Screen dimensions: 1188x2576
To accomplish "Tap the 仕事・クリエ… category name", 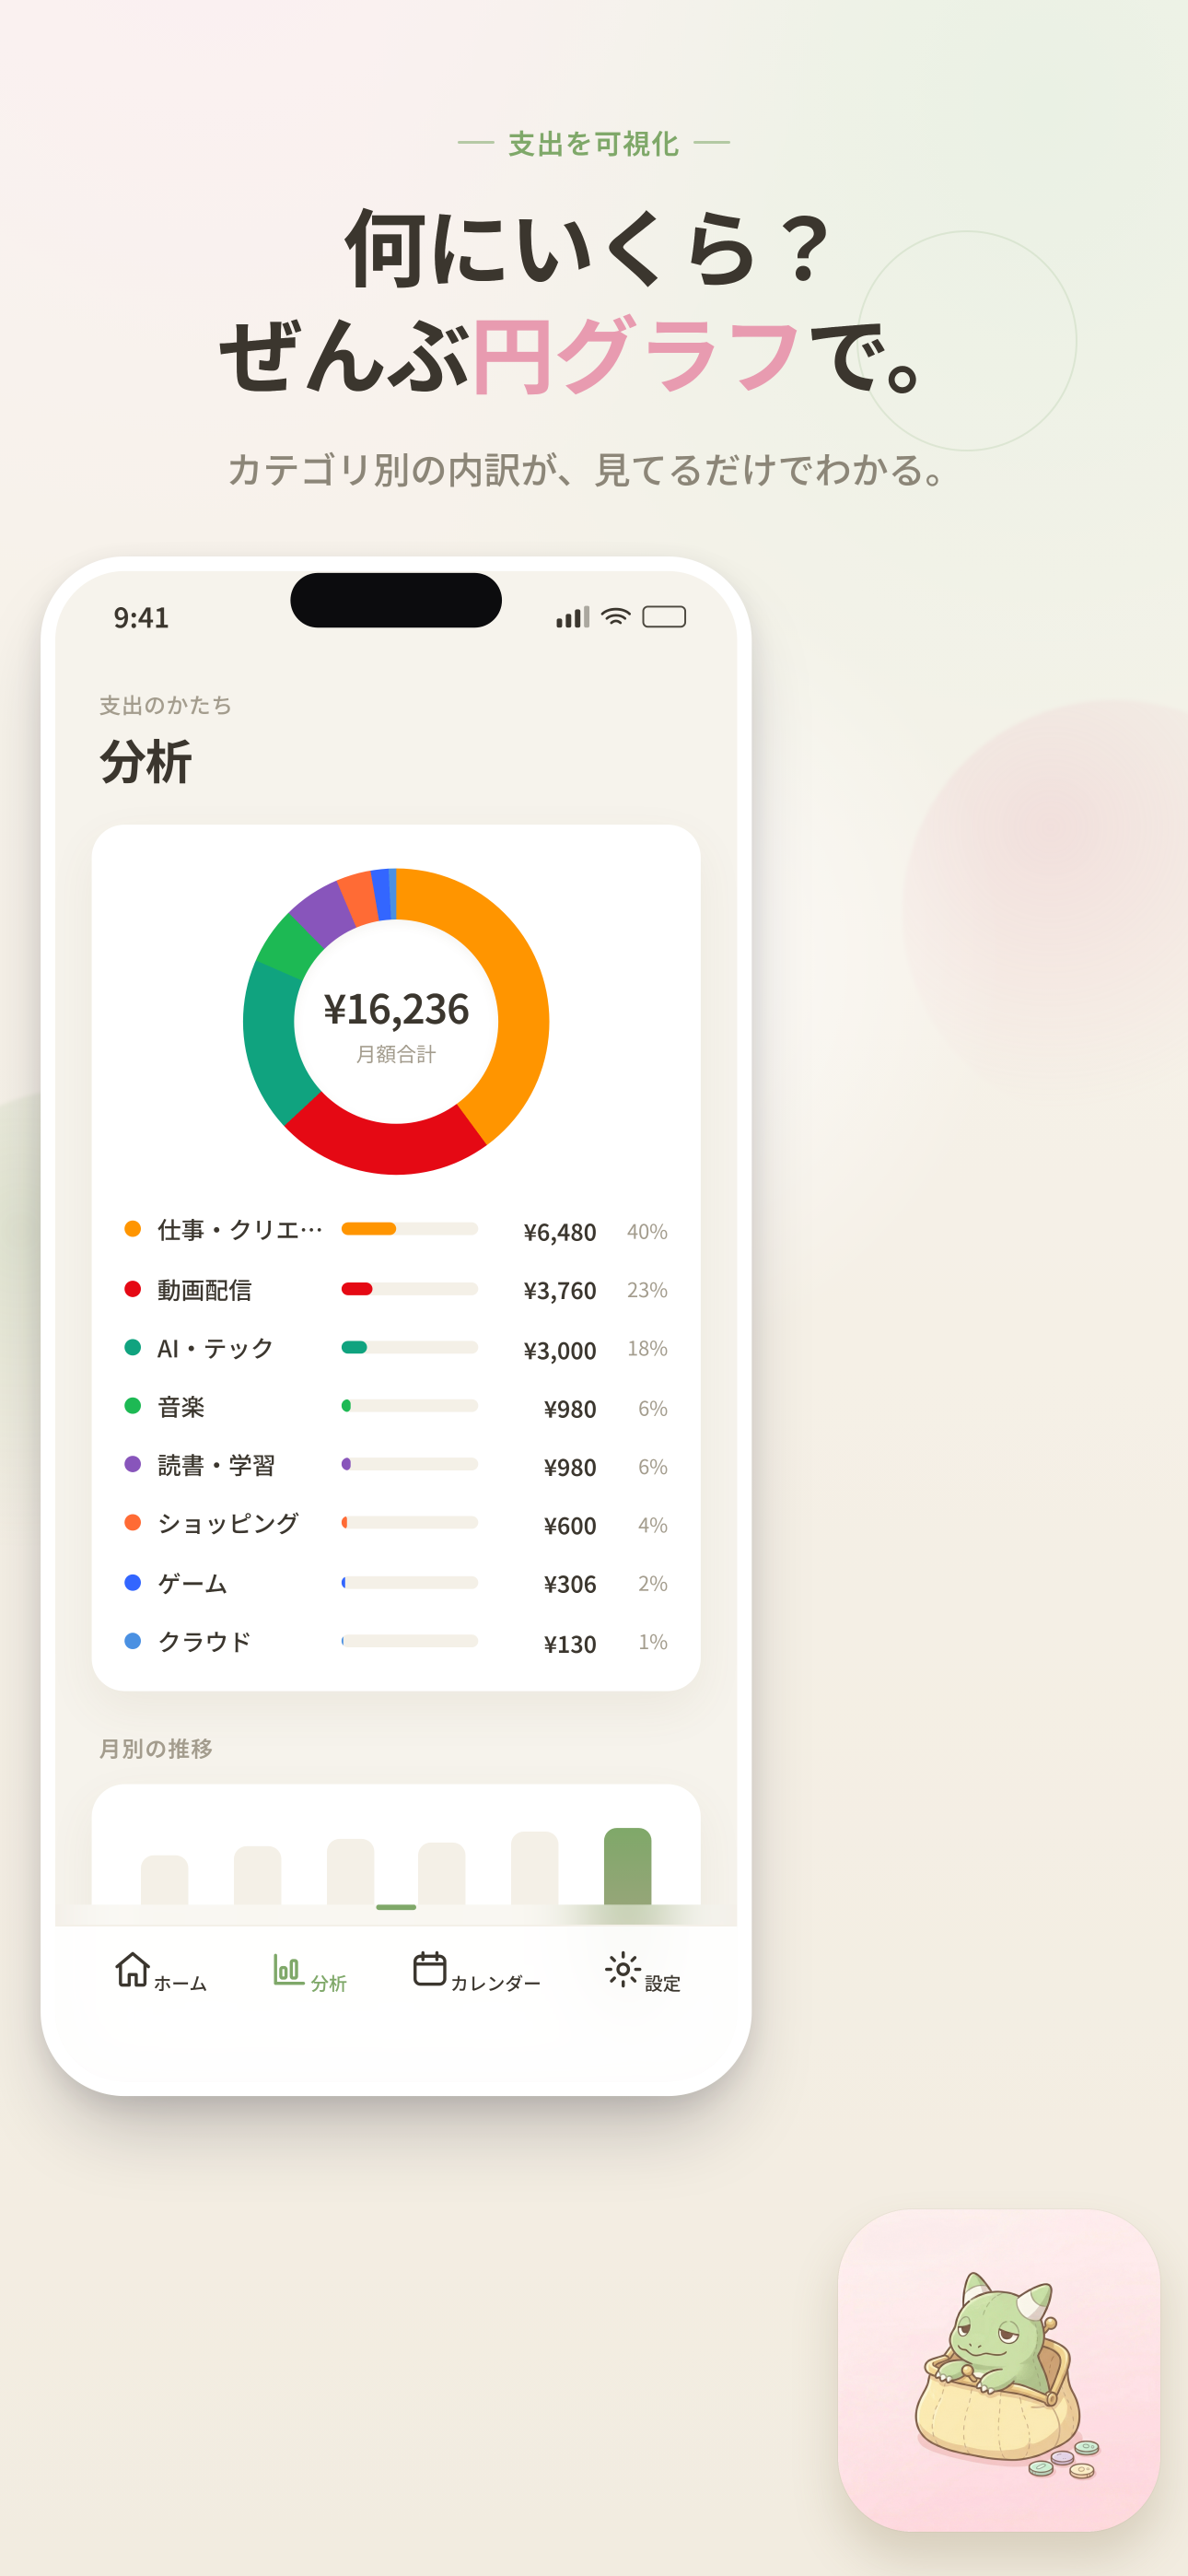I will click(x=240, y=1230).
